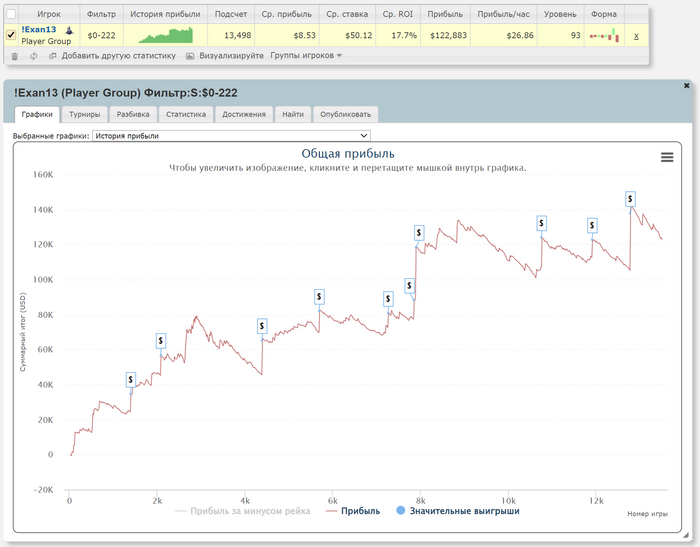Sort by the Ср. прибыль column header

(x=287, y=14)
